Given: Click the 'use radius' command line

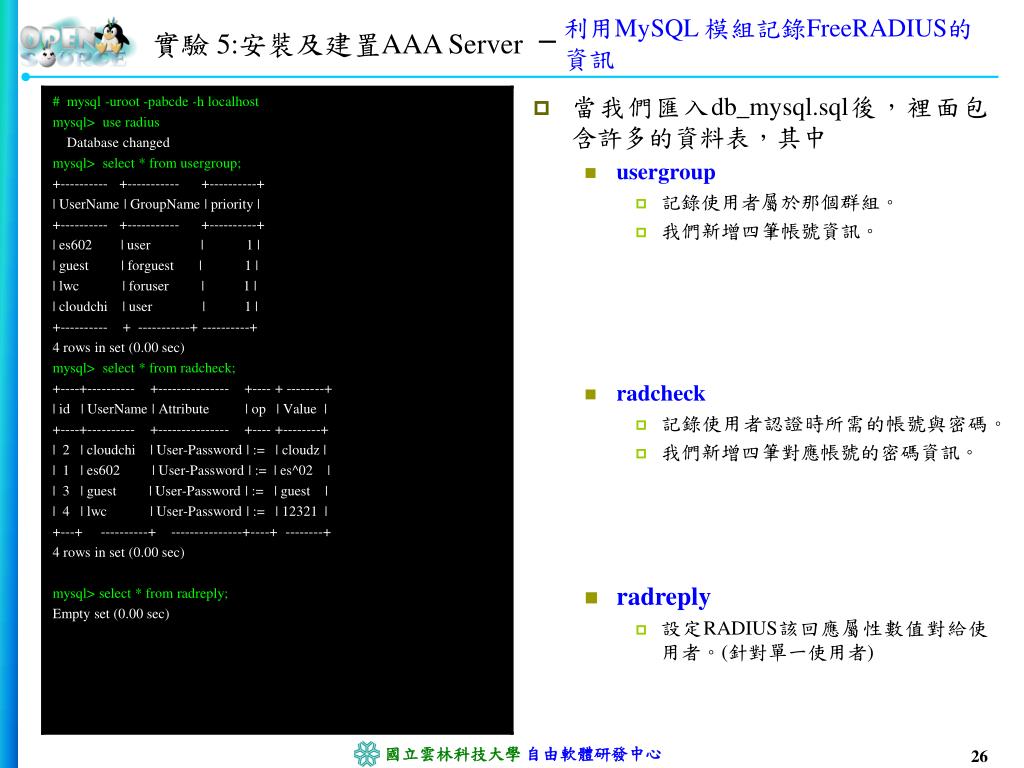Looking at the screenshot, I should click(106, 123).
